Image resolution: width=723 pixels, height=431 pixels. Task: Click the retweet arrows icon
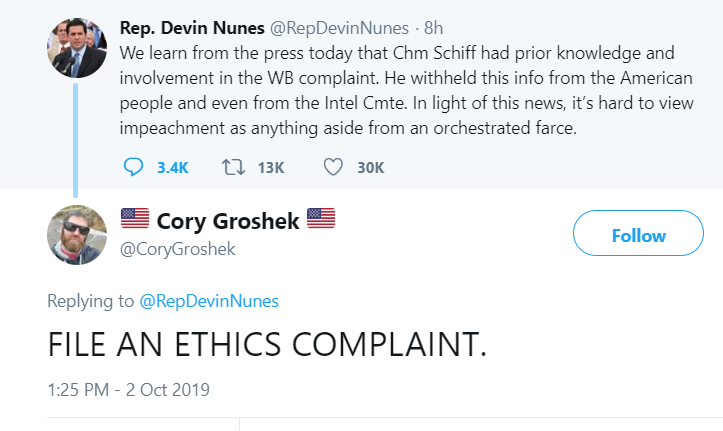pyautogui.click(x=233, y=167)
